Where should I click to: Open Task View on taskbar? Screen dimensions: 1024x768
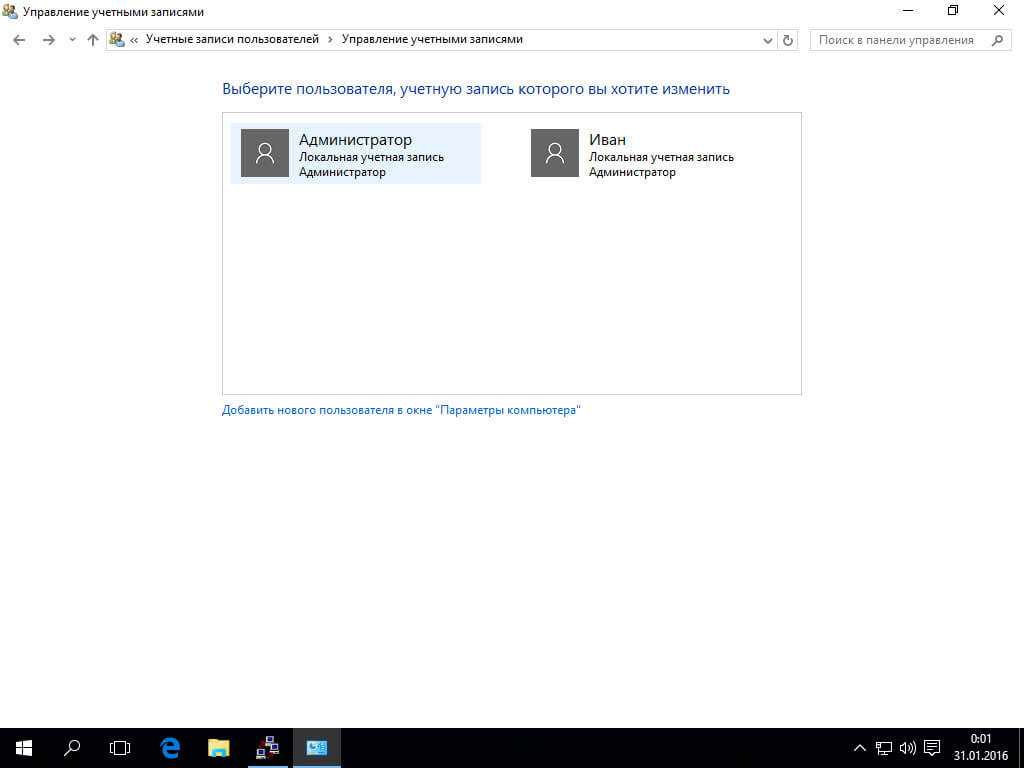[120, 748]
